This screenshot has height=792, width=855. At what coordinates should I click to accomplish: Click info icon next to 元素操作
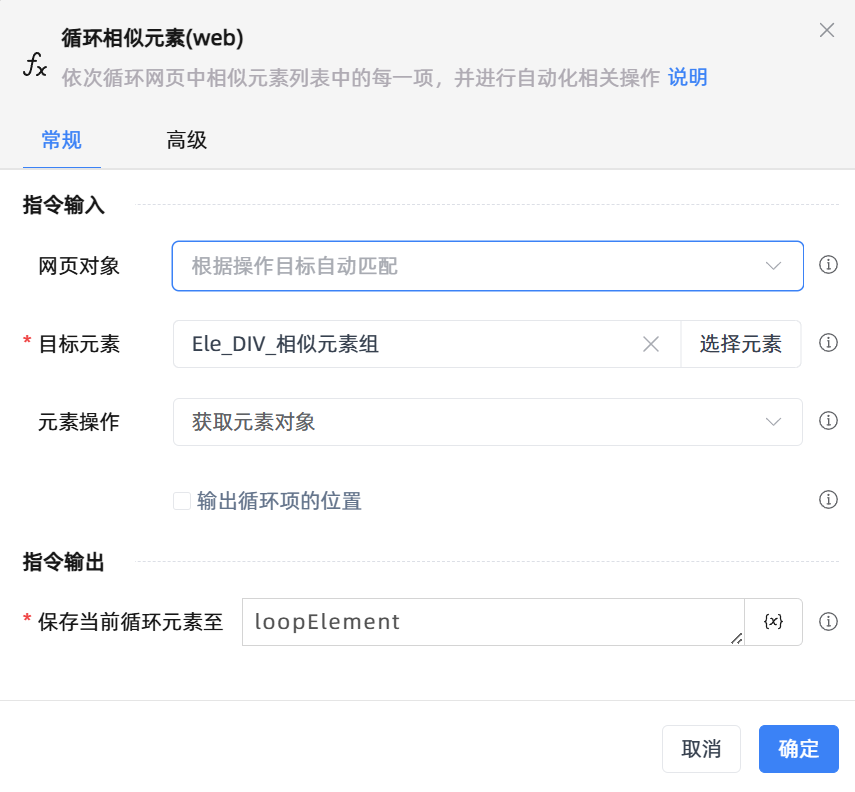pos(828,421)
